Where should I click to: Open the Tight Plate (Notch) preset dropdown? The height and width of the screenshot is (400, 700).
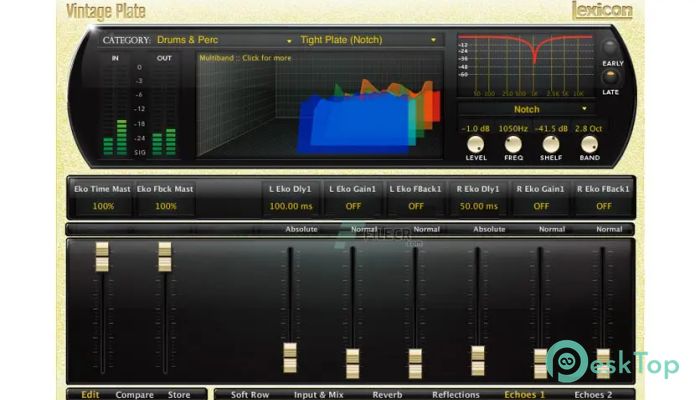click(x=368, y=40)
